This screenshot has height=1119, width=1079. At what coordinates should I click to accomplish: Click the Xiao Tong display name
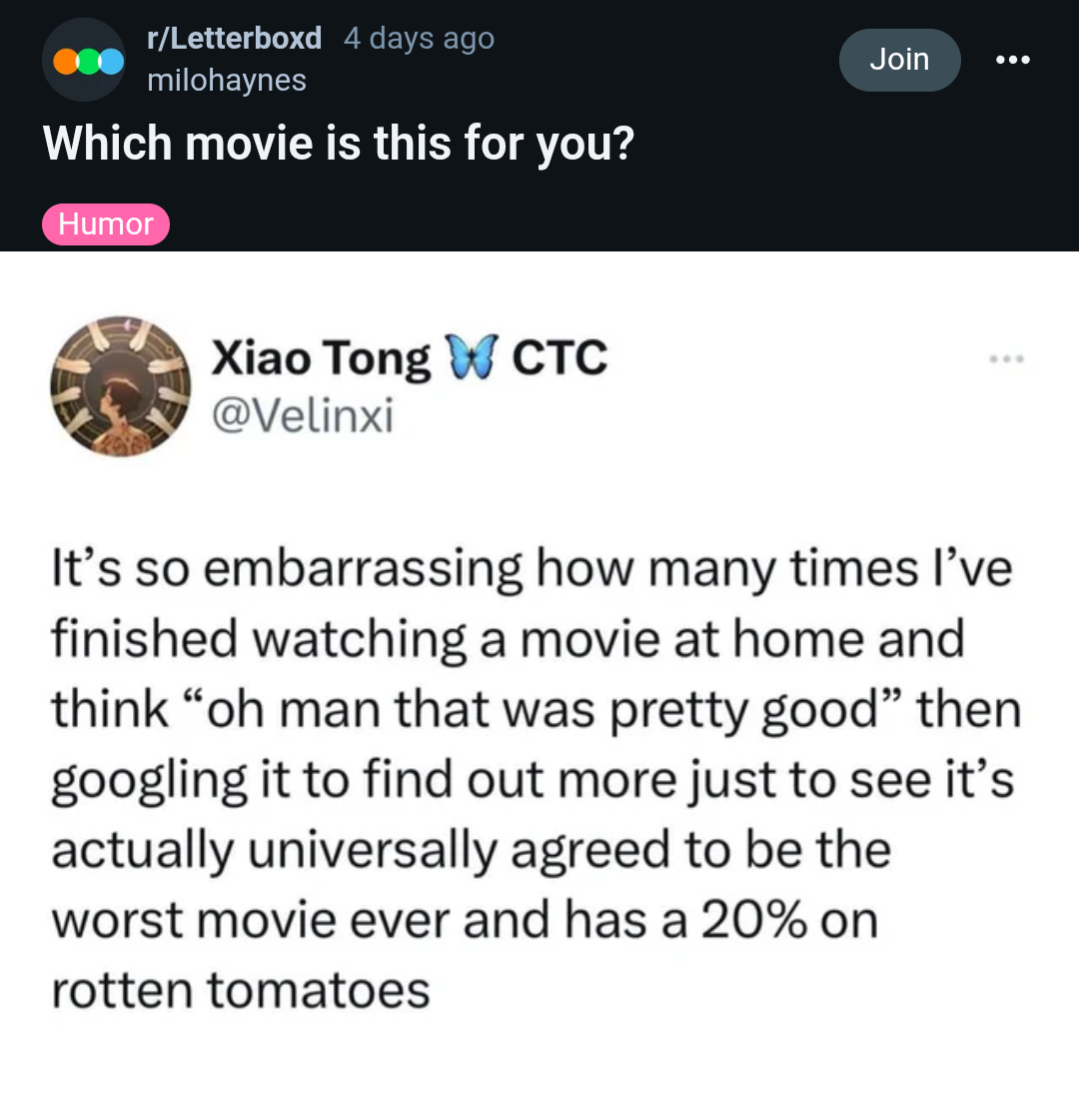320,358
